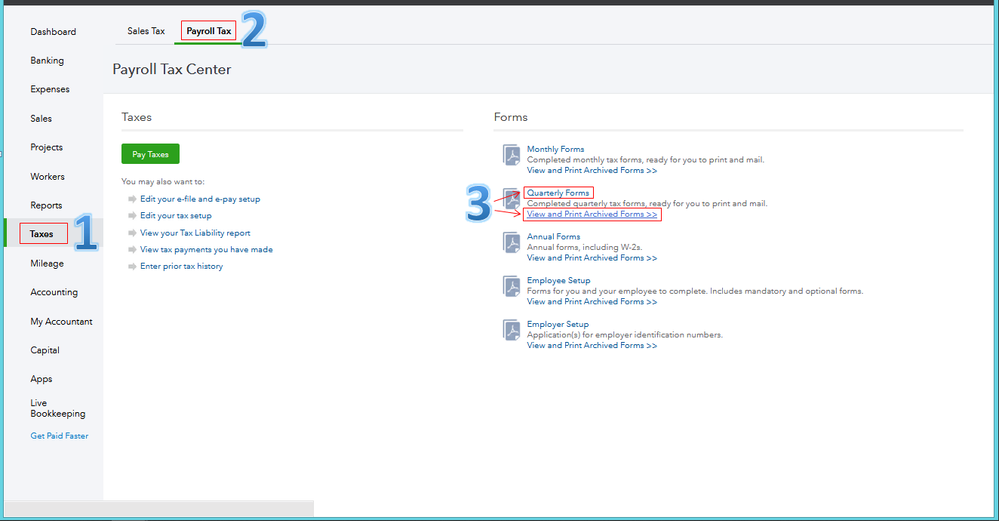Open View your Tax Liability report
Image resolution: width=999 pixels, height=521 pixels.
point(195,232)
